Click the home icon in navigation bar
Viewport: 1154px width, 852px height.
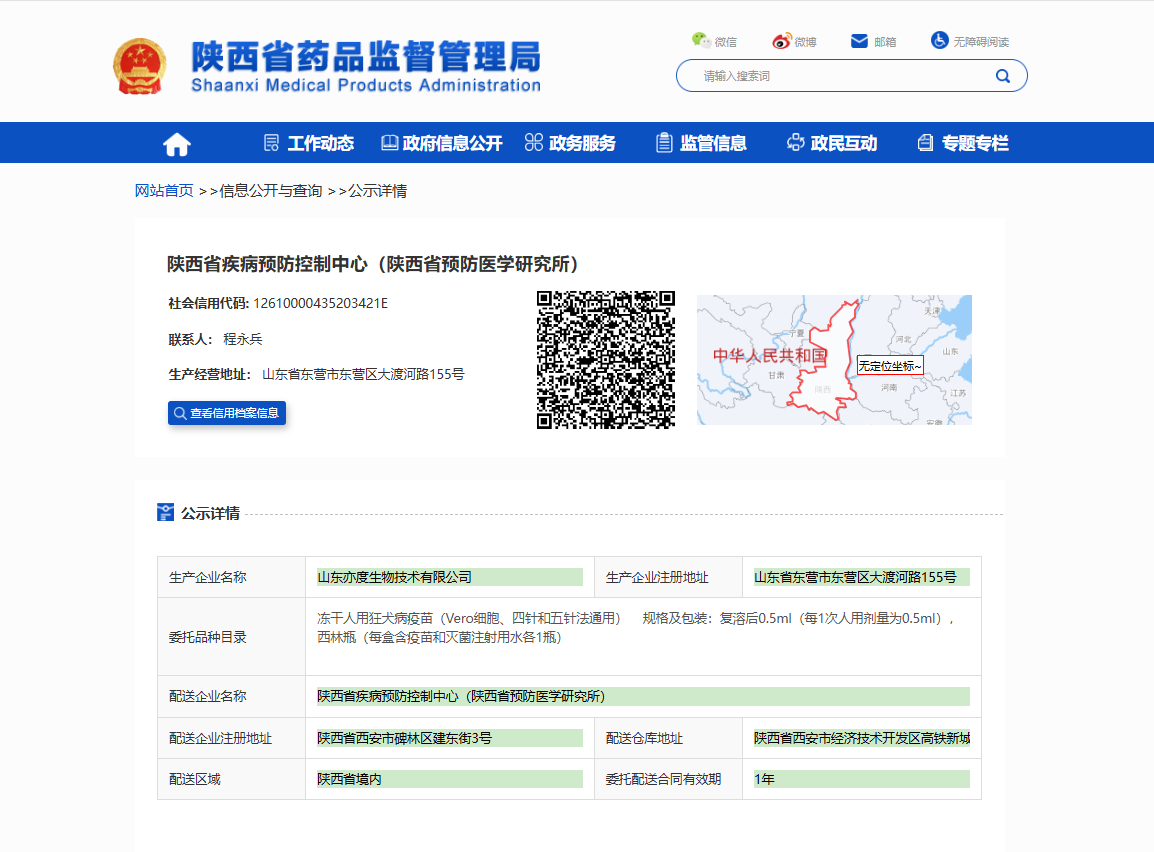pos(177,144)
